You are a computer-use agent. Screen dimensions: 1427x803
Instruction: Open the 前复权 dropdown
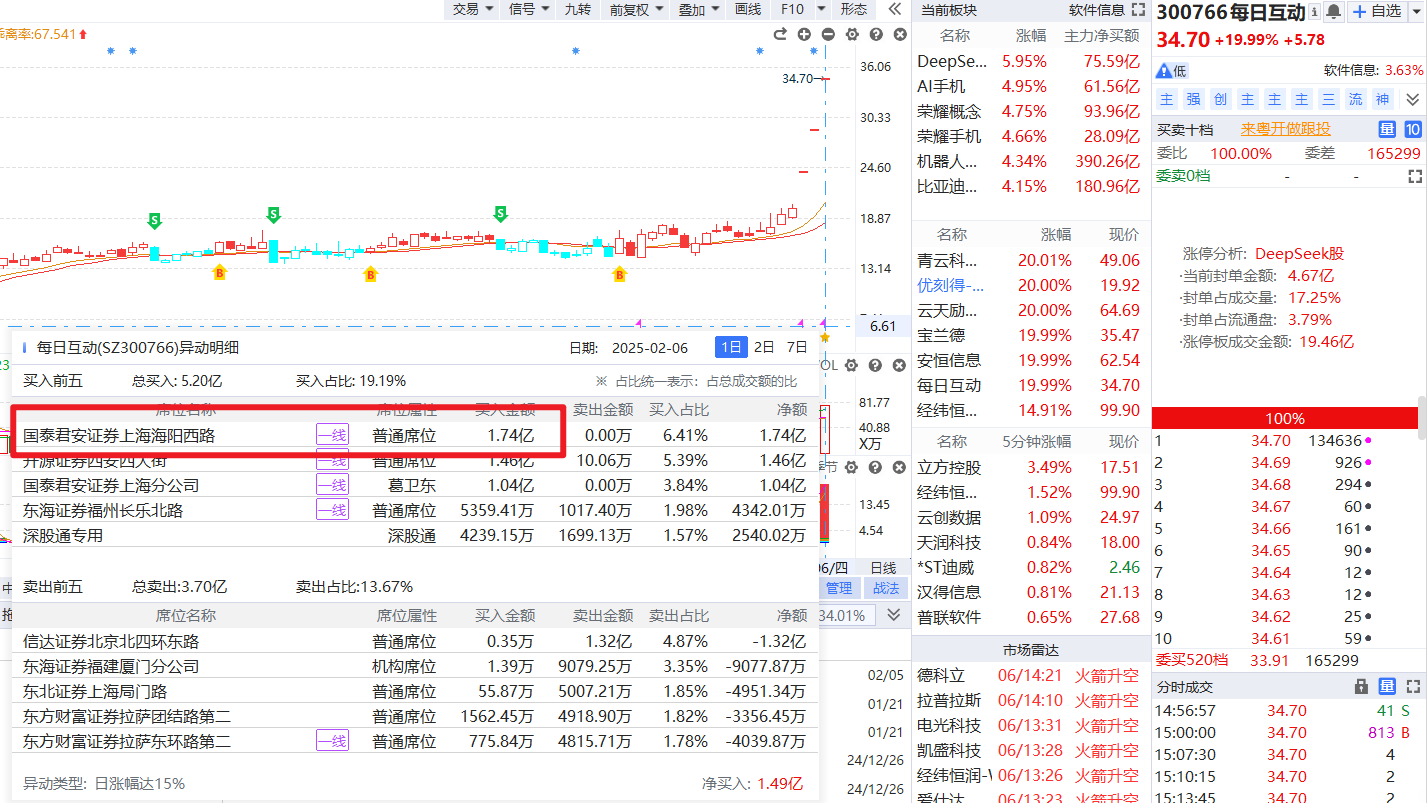[636, 9]
